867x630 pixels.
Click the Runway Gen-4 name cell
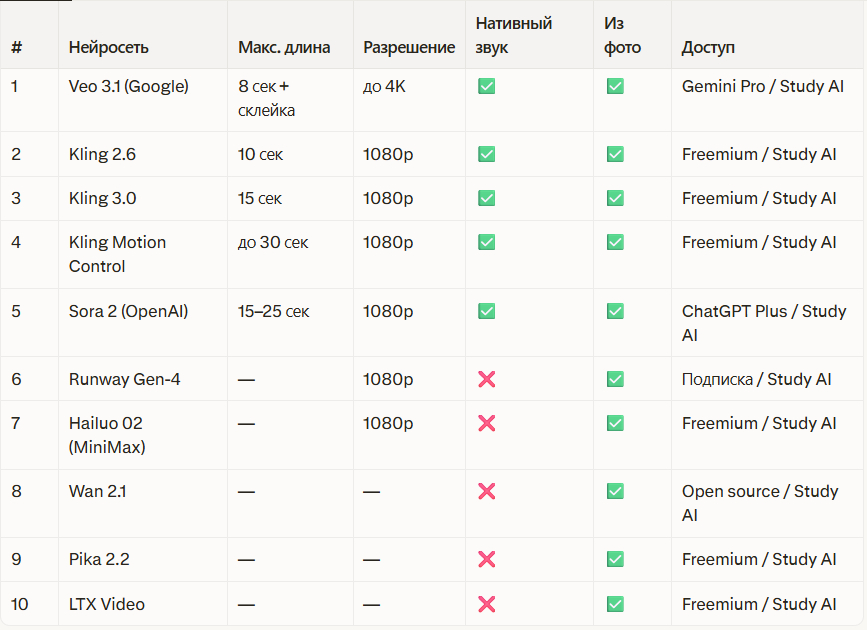point(124,379)
